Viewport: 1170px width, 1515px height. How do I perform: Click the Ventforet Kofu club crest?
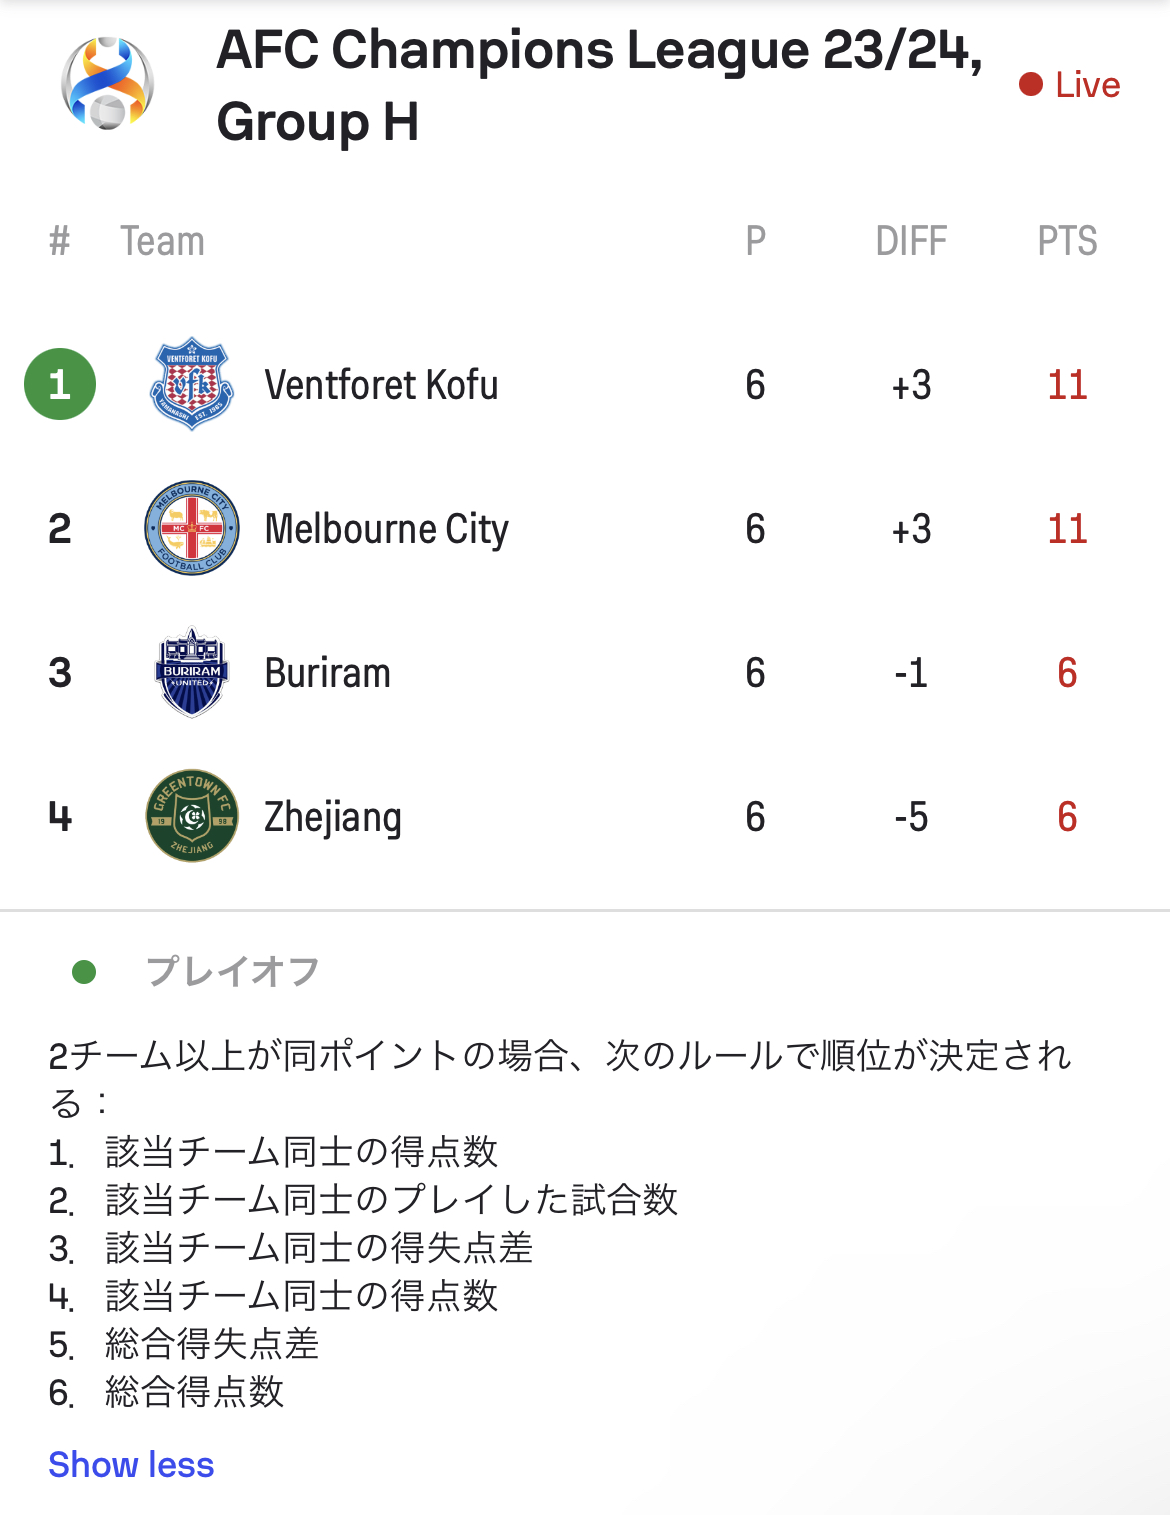[192, 384]
